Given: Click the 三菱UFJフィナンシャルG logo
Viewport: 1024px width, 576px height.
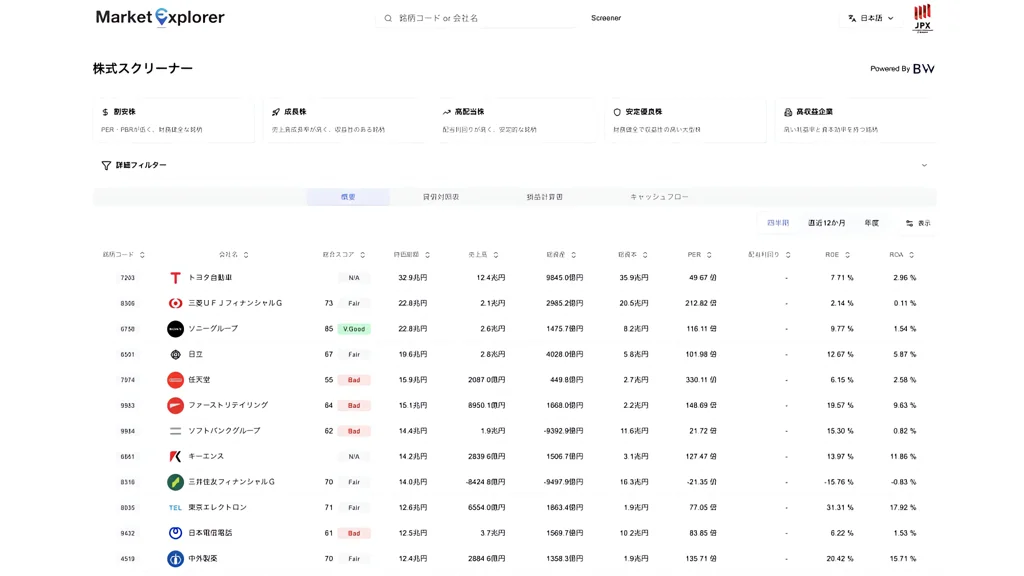Looking at the screenshot, I should click(175, 304).
